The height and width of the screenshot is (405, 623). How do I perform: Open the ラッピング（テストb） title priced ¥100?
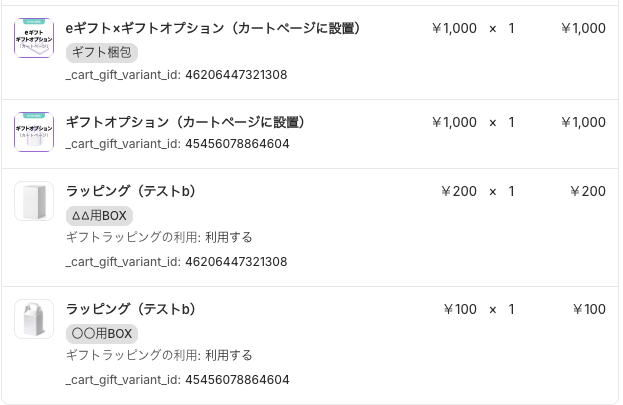130,309
